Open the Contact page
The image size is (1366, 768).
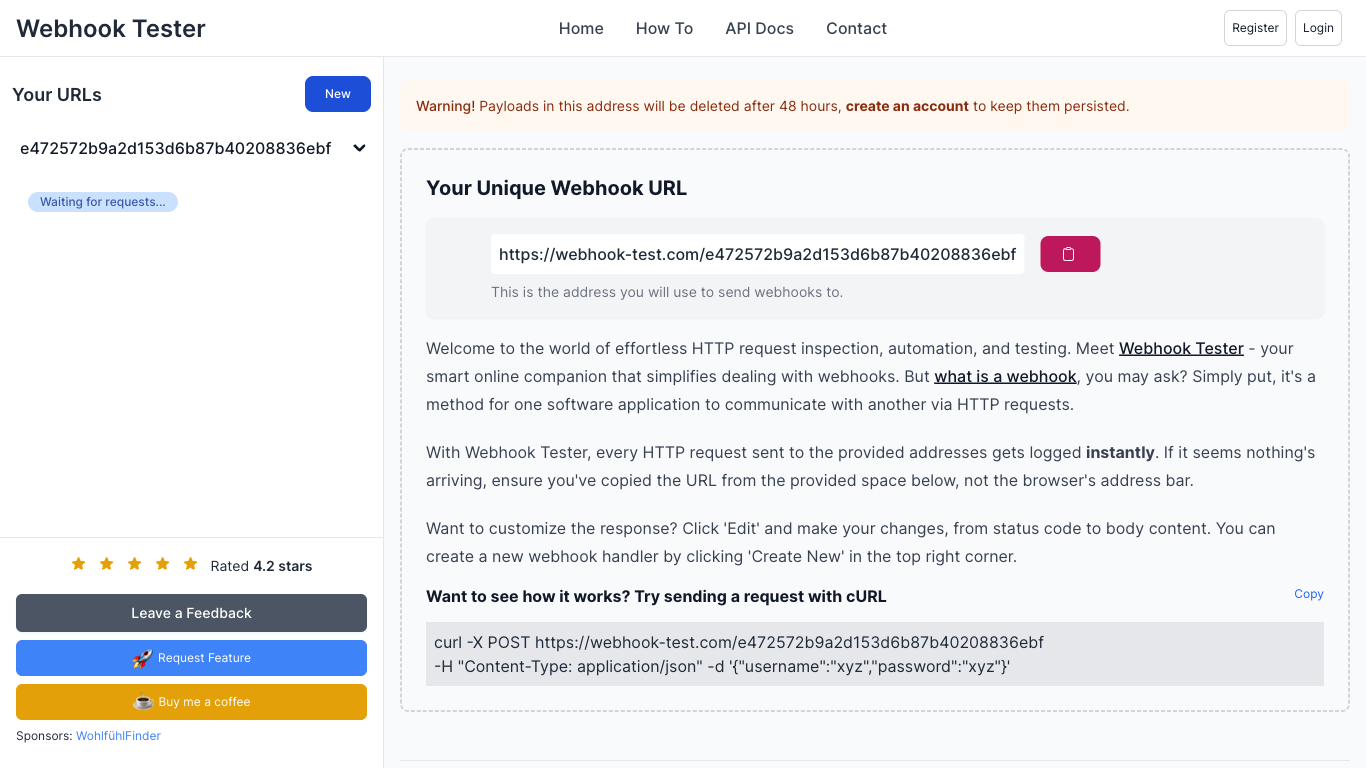click(856, 28)
